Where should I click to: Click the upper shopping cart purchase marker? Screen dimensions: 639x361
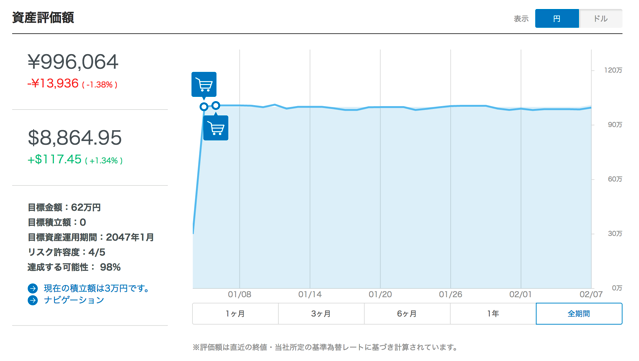click(x=204, y=84)
